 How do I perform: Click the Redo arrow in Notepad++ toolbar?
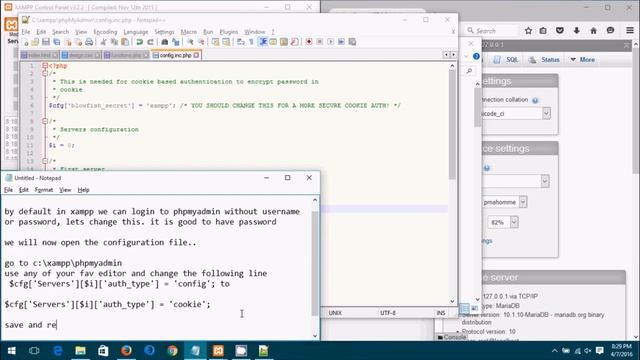click(x=150, y=42)
